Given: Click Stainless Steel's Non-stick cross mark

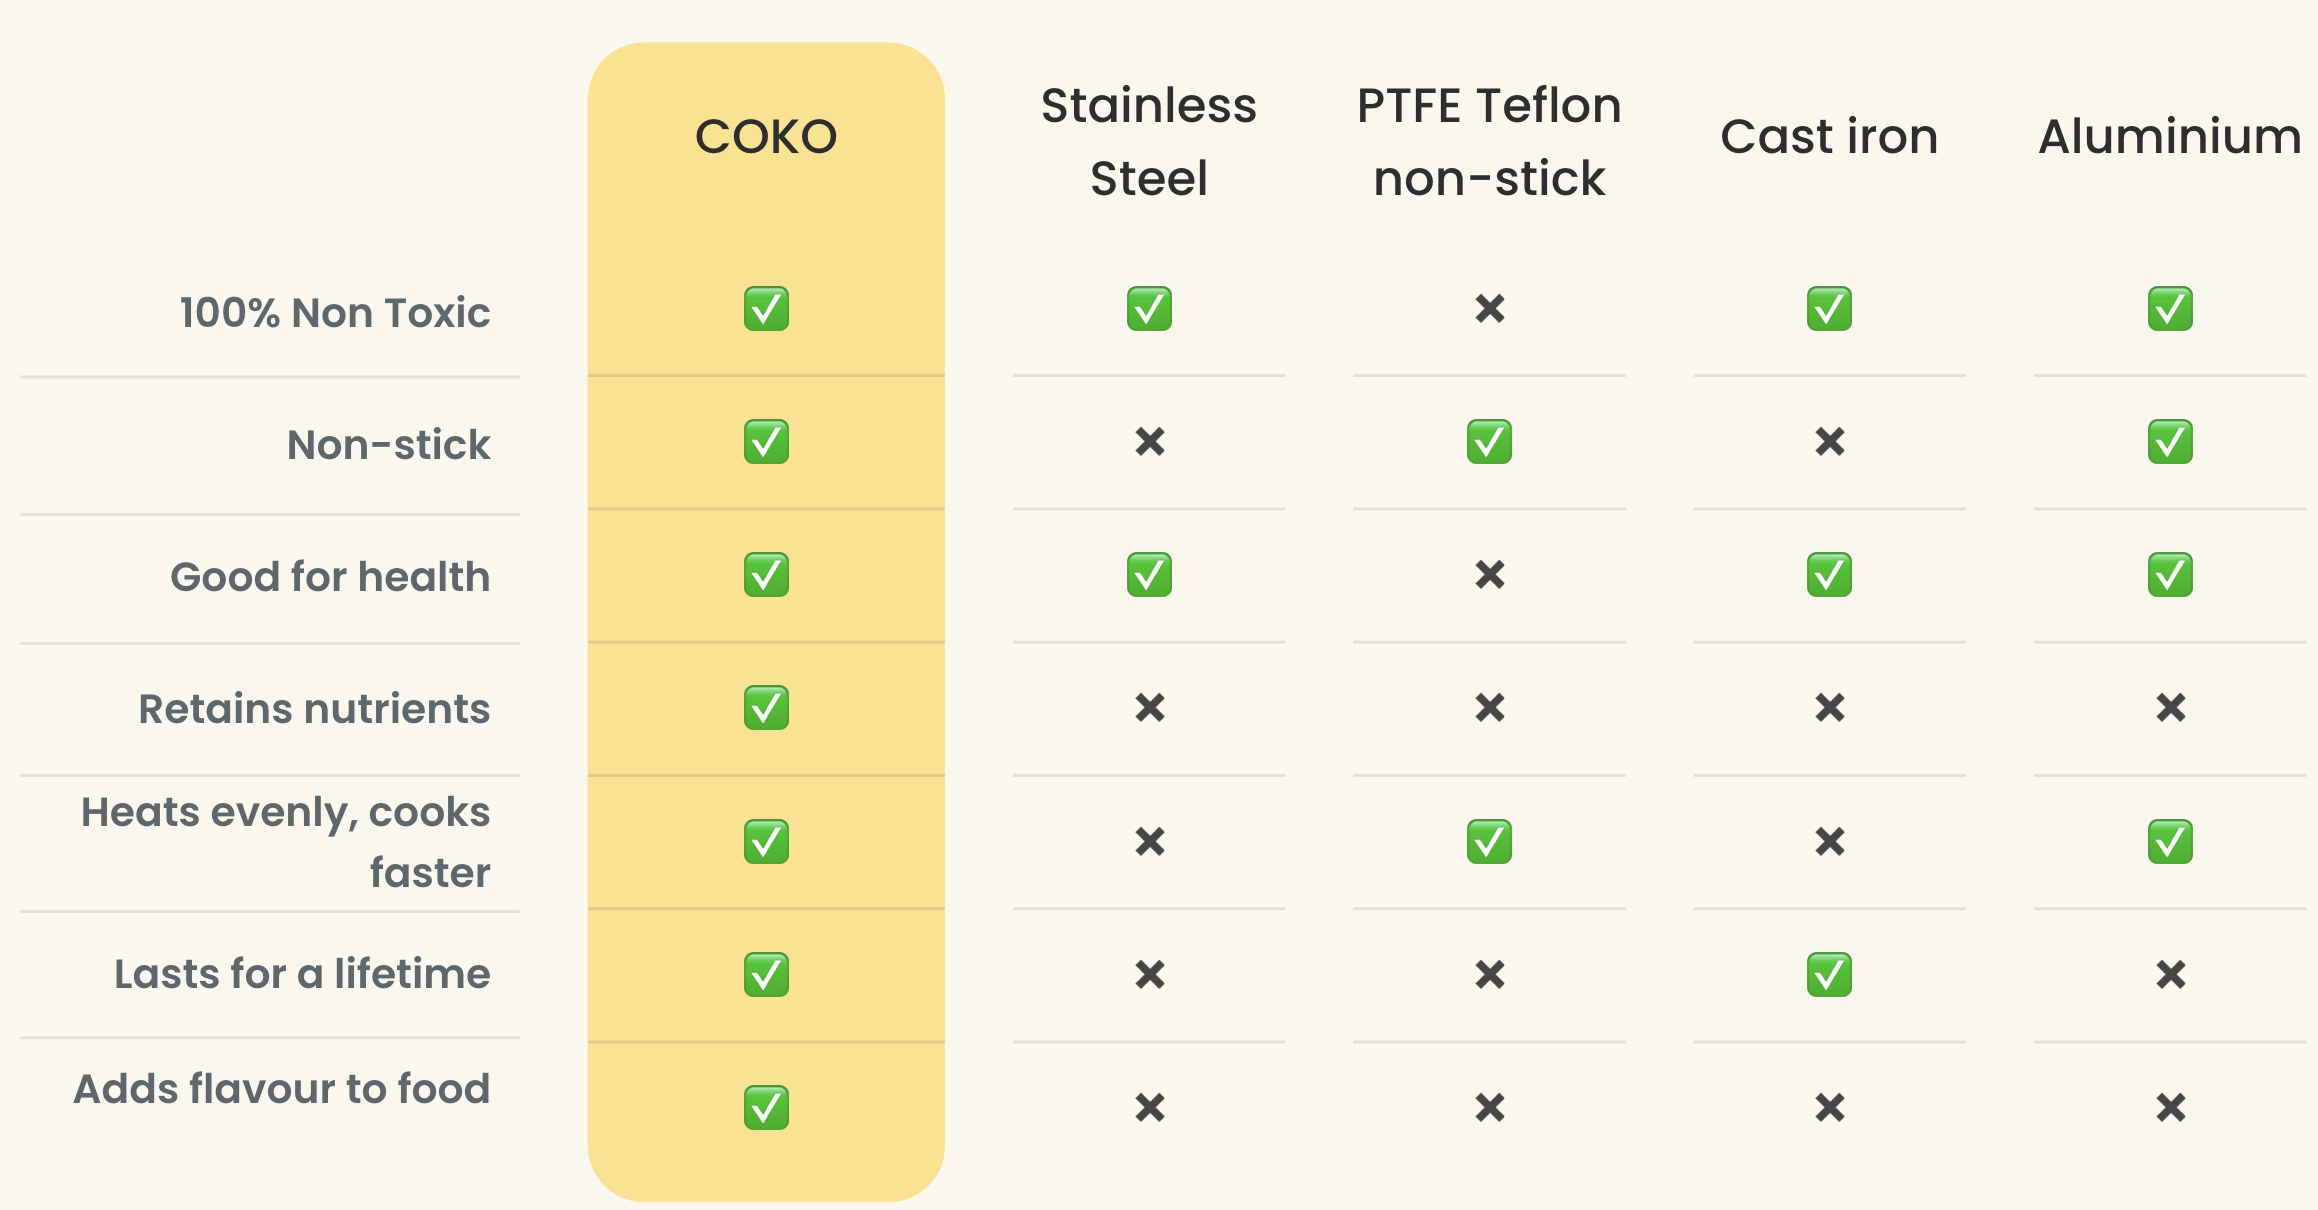Looking at the screenshot, I should click(1150, 442).
